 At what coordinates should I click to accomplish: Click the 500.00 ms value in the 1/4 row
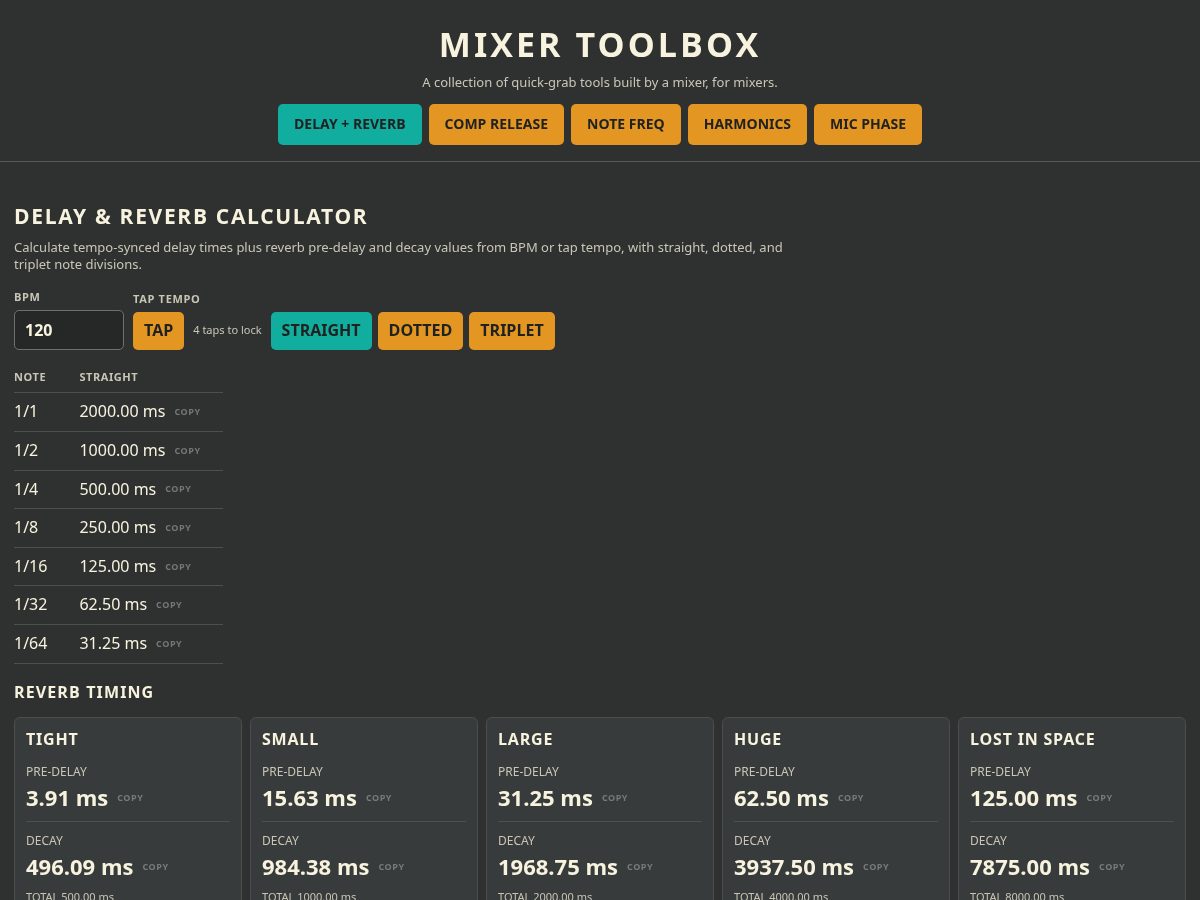pyautogui.click(x=118, y=489)
